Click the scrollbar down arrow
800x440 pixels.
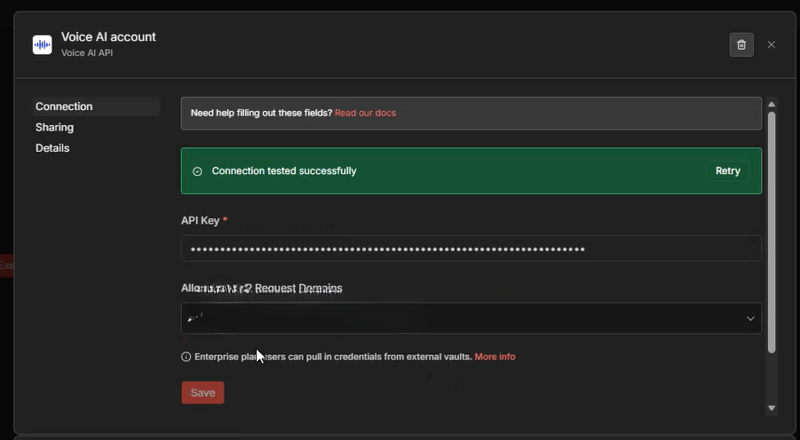[771, 408]
